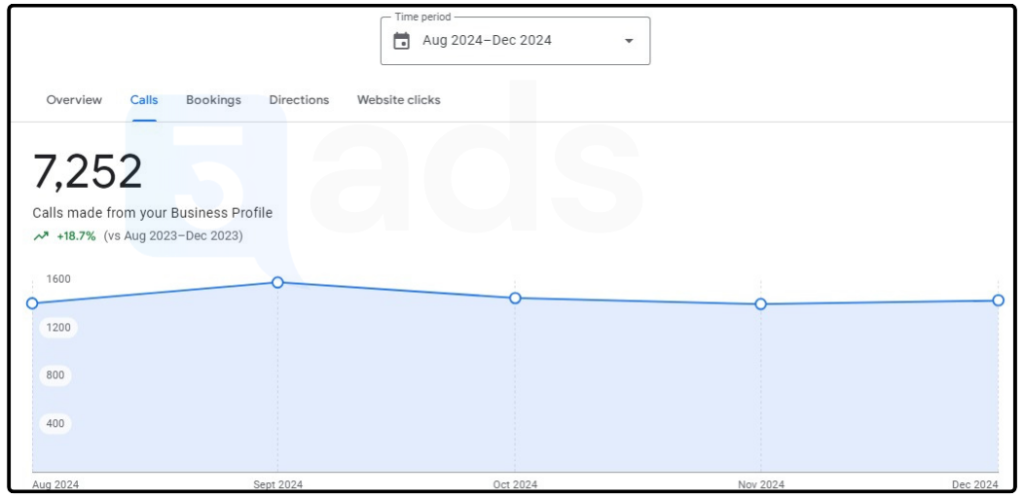Image resolution: width=1024 pixels, height=497 pixels.
Task: Click the calendar icon in Time period
Action: pos(402,41)
